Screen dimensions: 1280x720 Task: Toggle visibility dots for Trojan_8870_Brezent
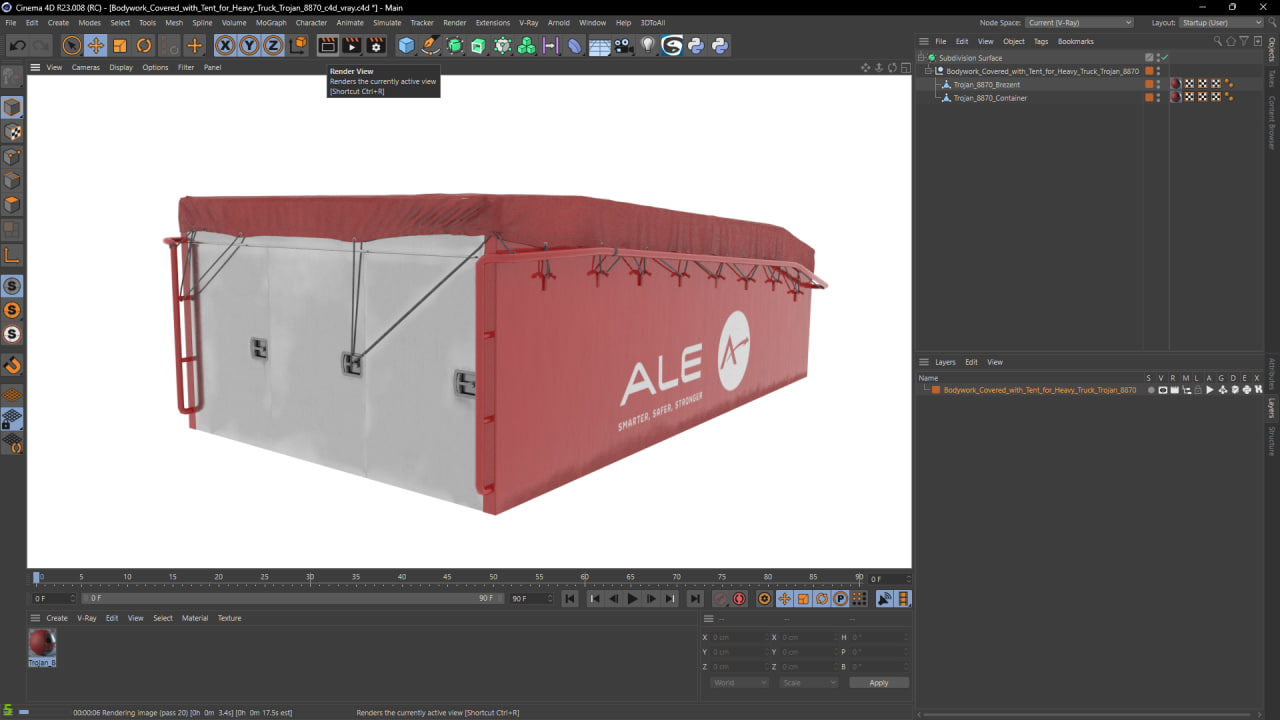coord(1159,84)
